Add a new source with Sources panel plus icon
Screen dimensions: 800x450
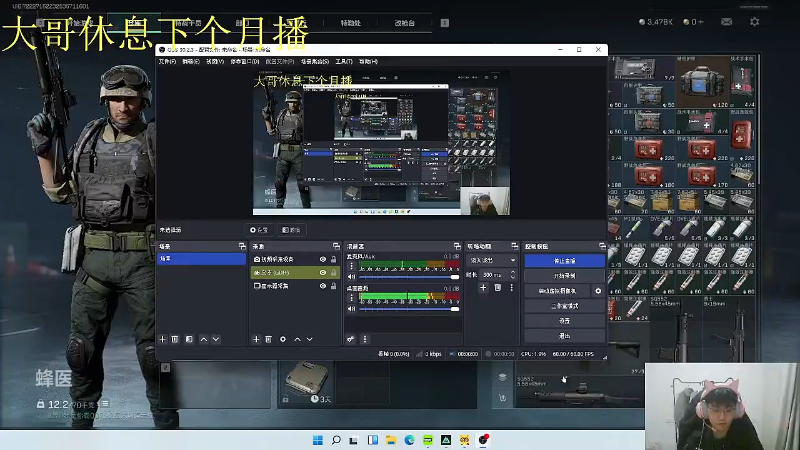click(256, 339)
